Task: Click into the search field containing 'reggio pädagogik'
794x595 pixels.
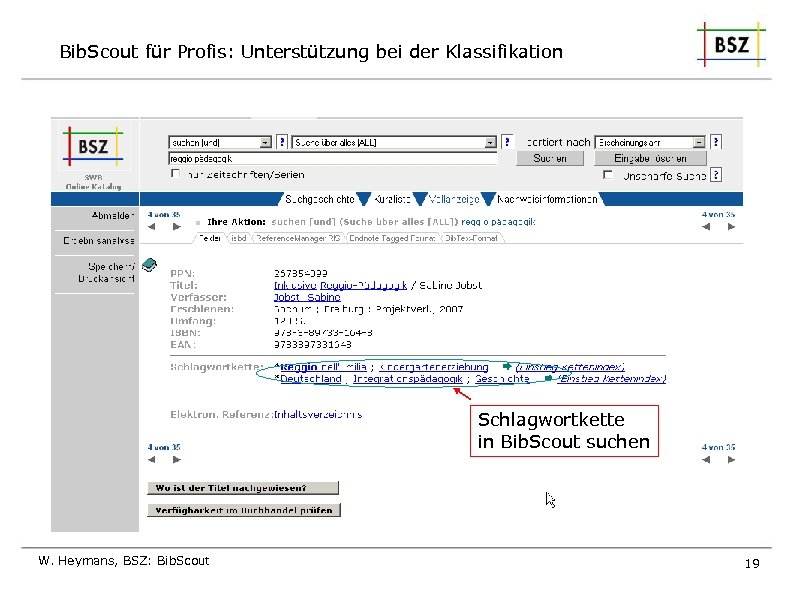Action: pyautogui.click(x=333, y=158)
